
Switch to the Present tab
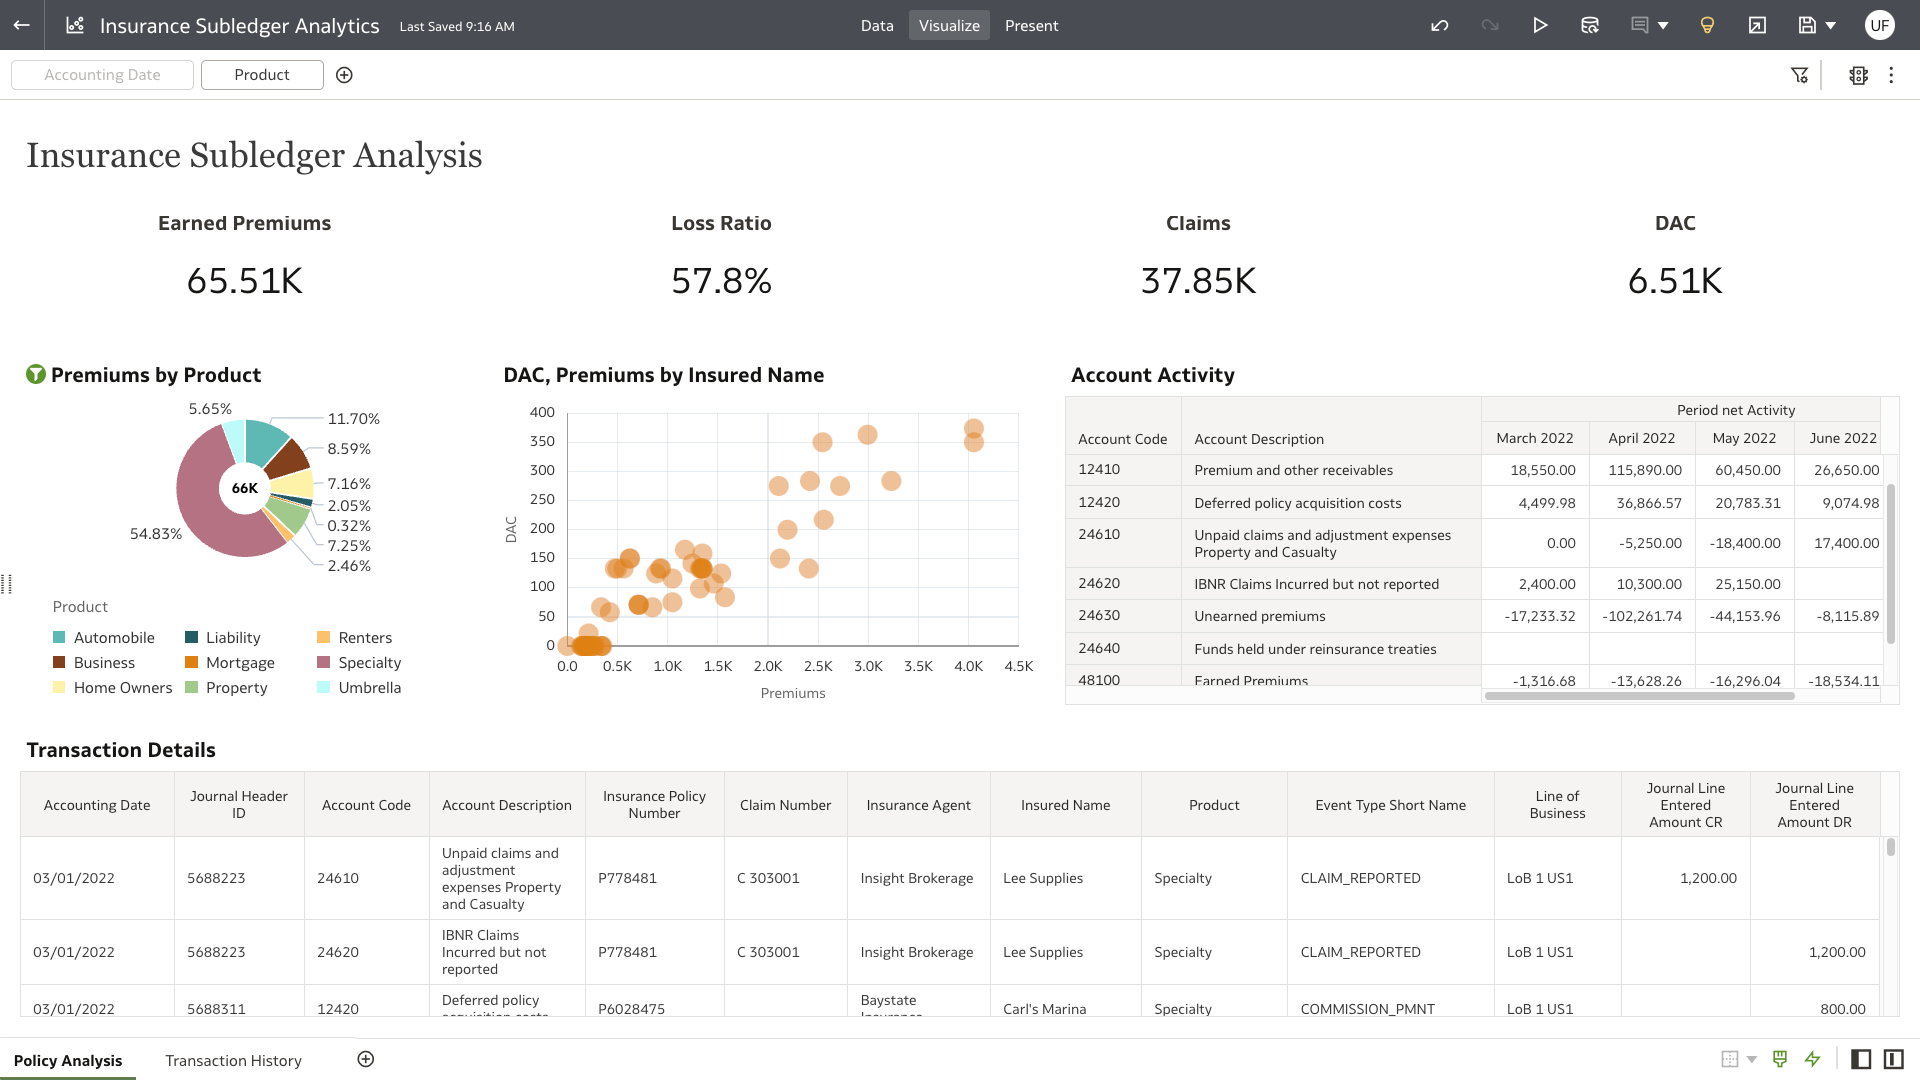(x=1031, y=25)
